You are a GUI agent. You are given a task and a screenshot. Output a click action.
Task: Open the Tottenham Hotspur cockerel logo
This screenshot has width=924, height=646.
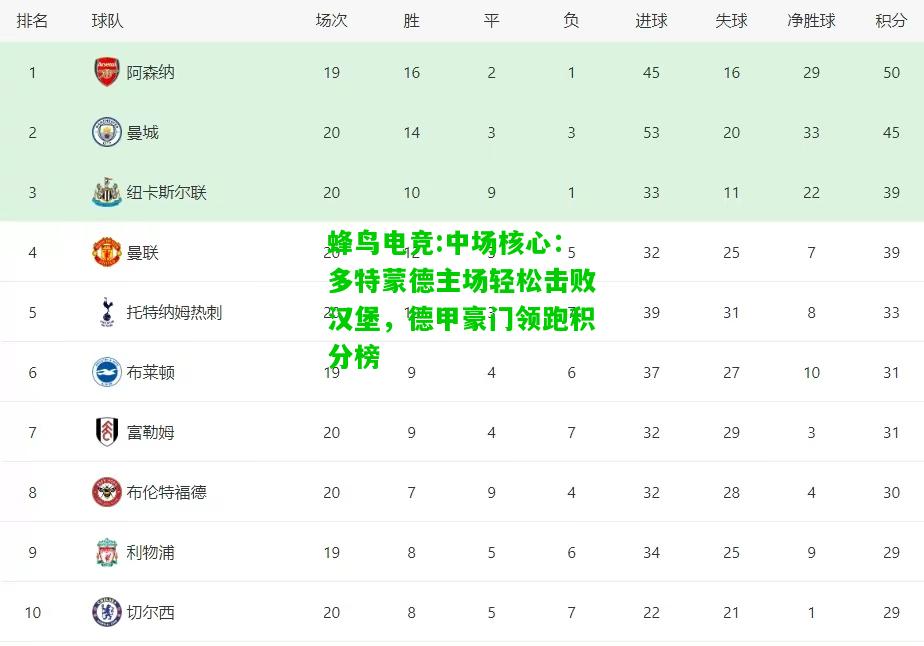[107, 312]
